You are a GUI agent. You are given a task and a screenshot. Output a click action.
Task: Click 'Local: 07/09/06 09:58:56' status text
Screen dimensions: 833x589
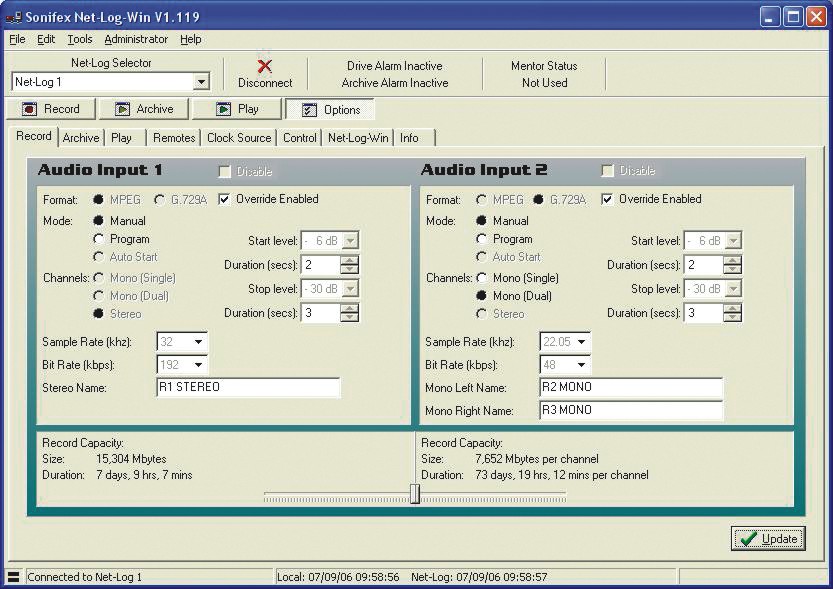(338, 577)
